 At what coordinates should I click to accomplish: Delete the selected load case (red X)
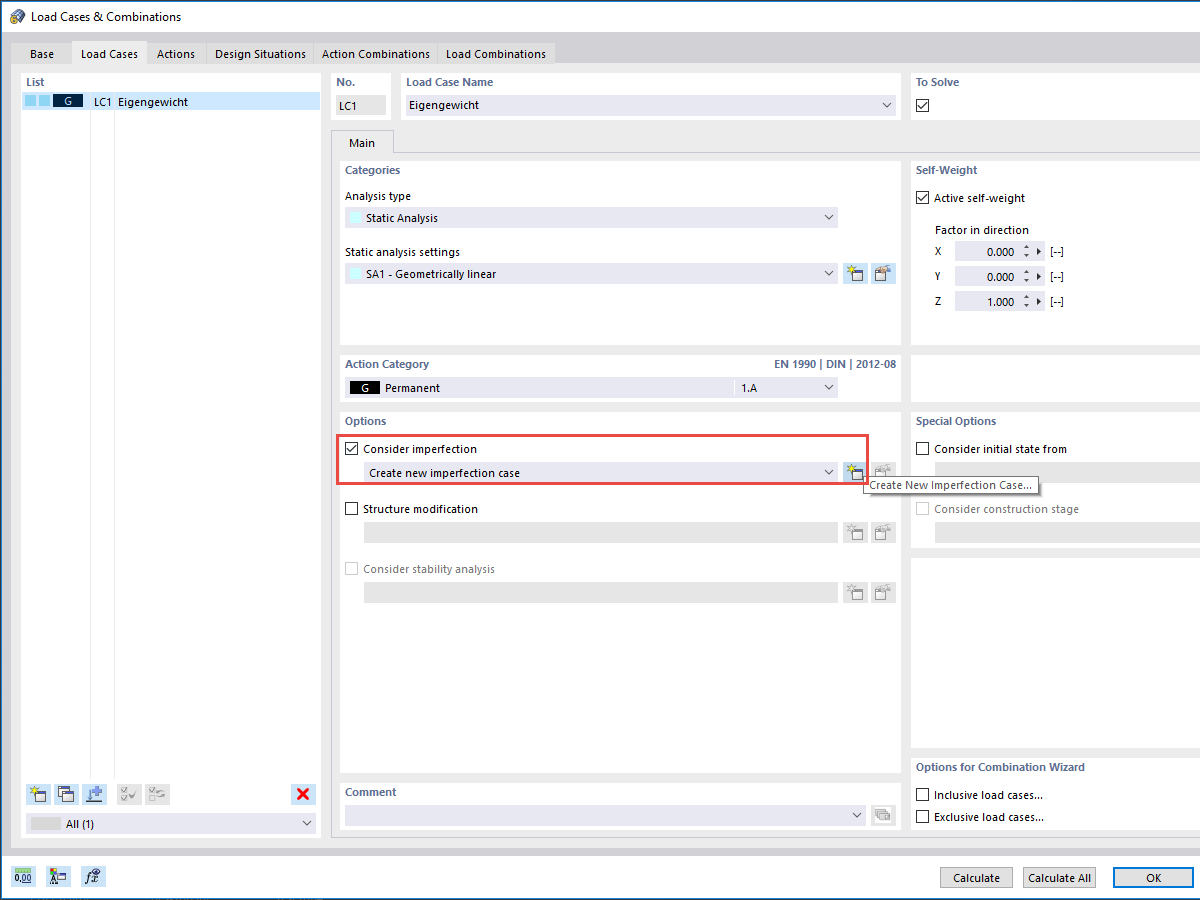click(x=303, y=794)
